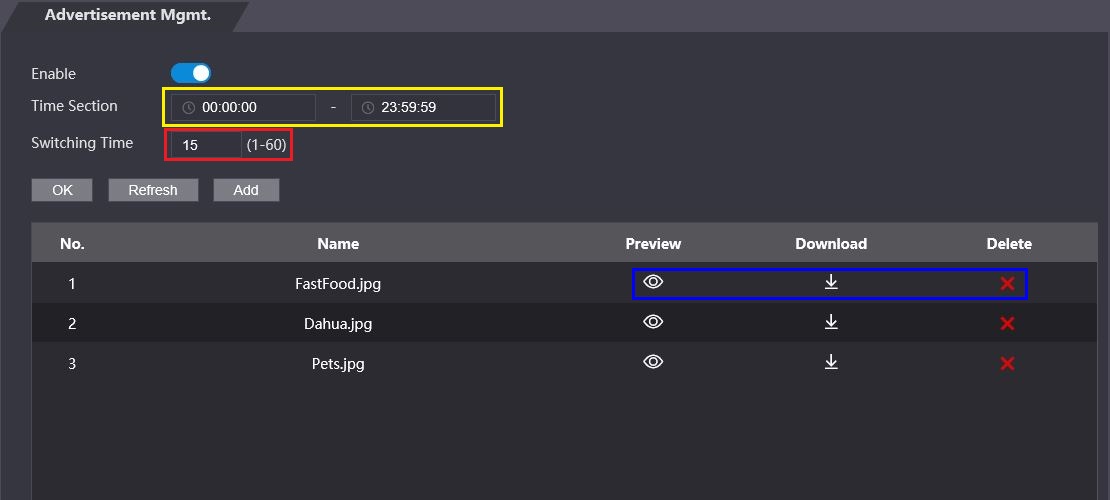
Task: Delete FastFood.jpg from the list
Action: 1007,284
